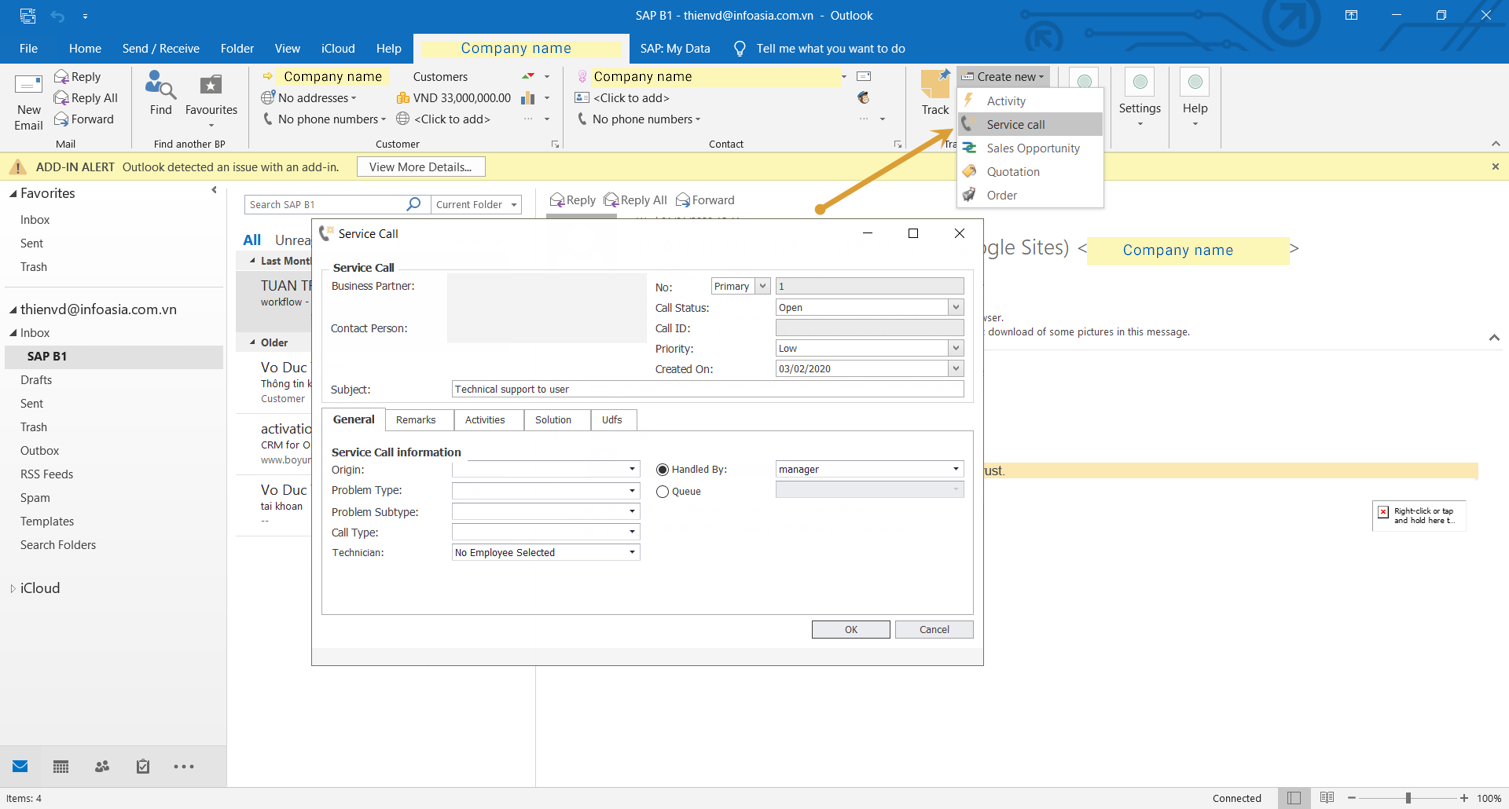Screen dimensions: 1509x809
Task: Switch to Tasks view in bottom navigation
Action: [x=143, y=766]
